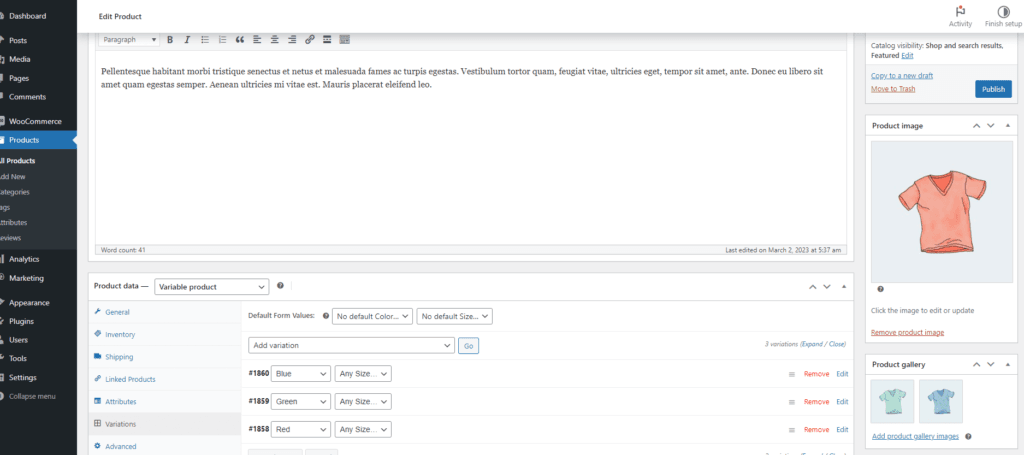Image resolution: width=1024 pixels, height=455 pixels.
Task: Click Add product gallery images link
Action: [915, 436]
